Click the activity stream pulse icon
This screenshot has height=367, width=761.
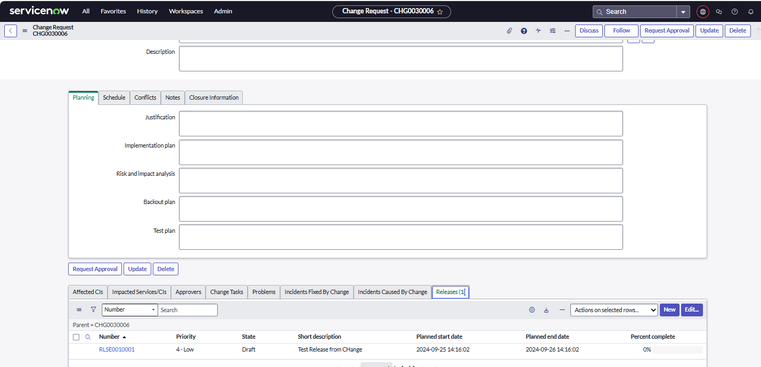click(x=538, y=31)
